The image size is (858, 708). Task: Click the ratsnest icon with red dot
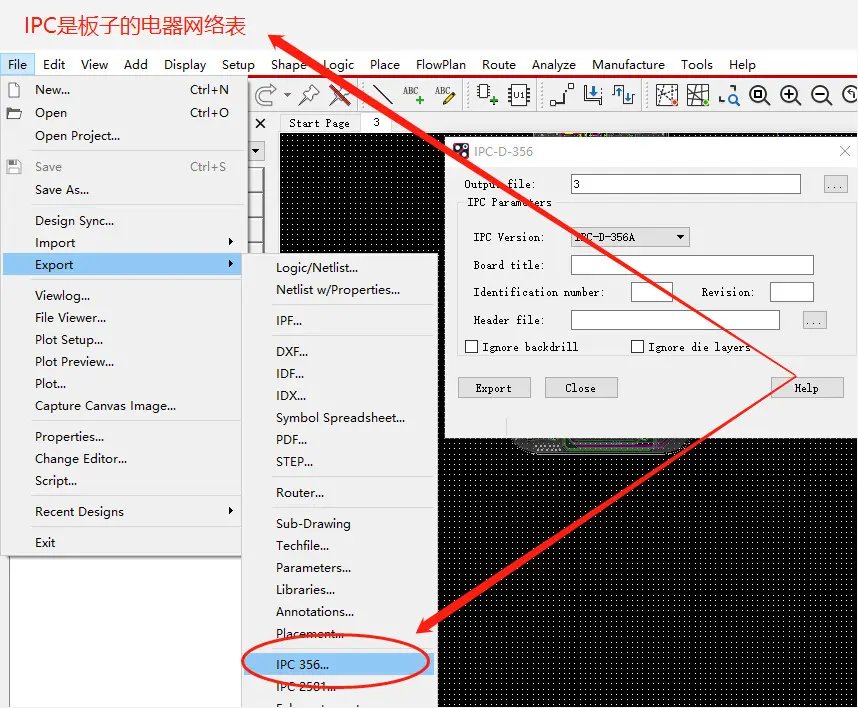pyautogui.click(x=666, y=95)
